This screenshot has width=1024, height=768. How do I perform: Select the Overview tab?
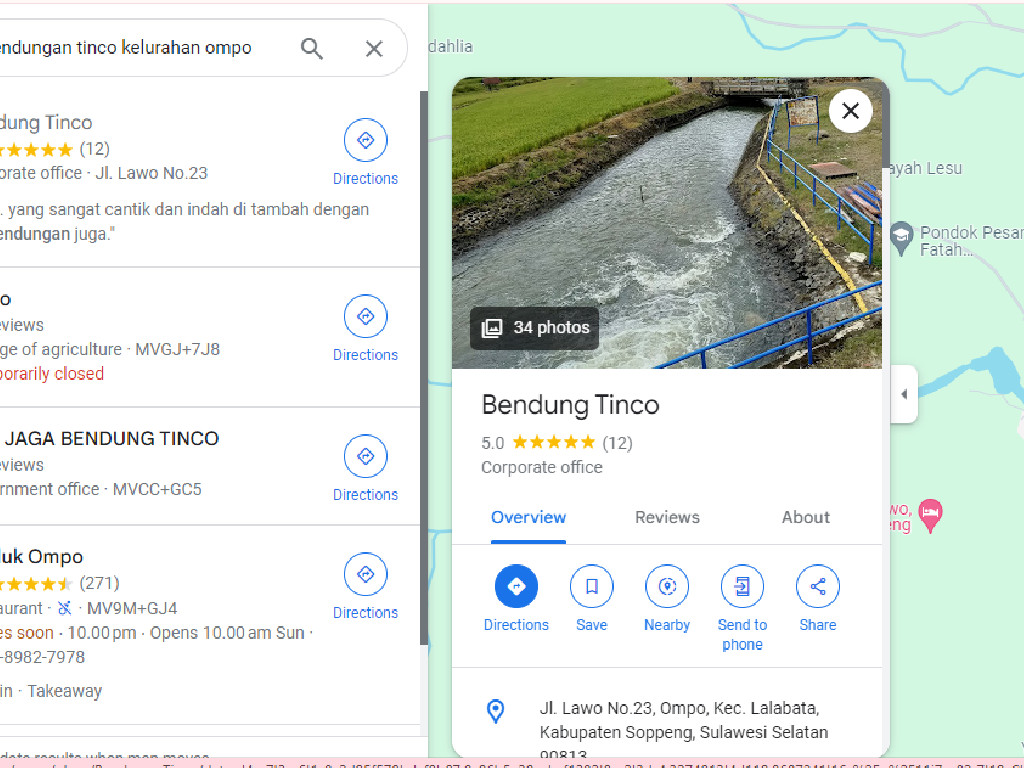point(528,517)
